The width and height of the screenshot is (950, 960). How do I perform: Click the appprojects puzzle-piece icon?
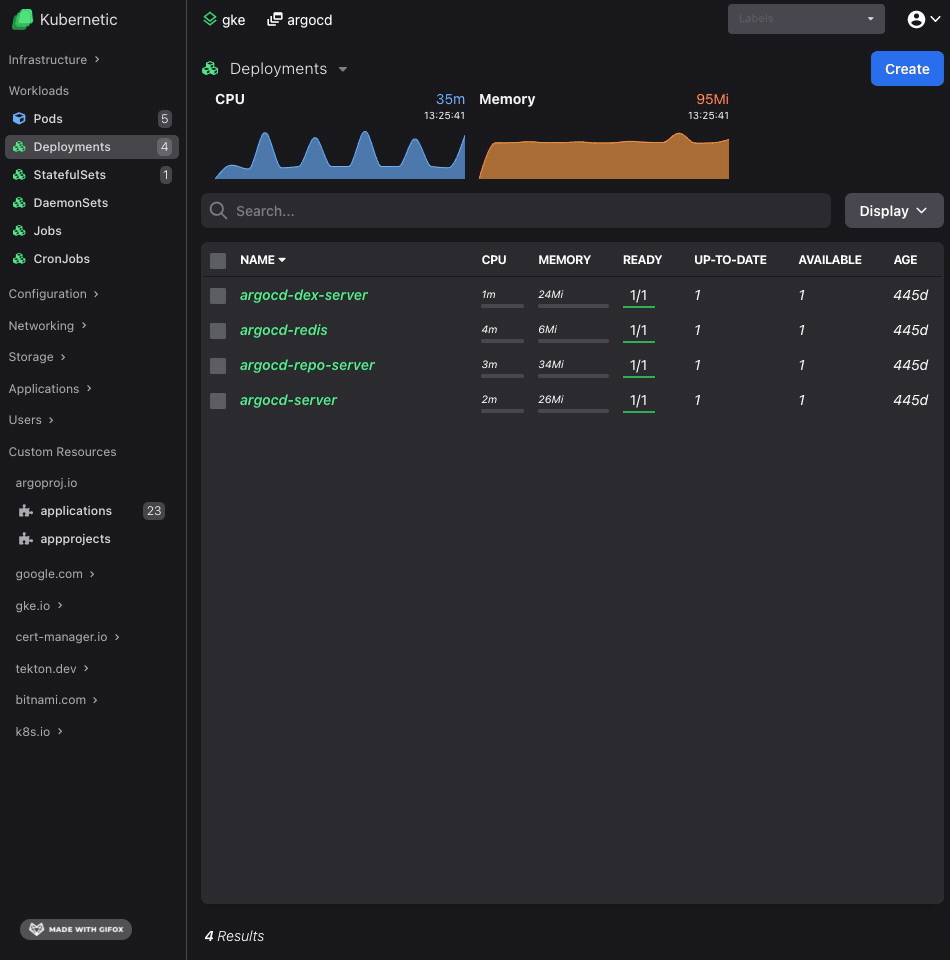click(25, 539)
